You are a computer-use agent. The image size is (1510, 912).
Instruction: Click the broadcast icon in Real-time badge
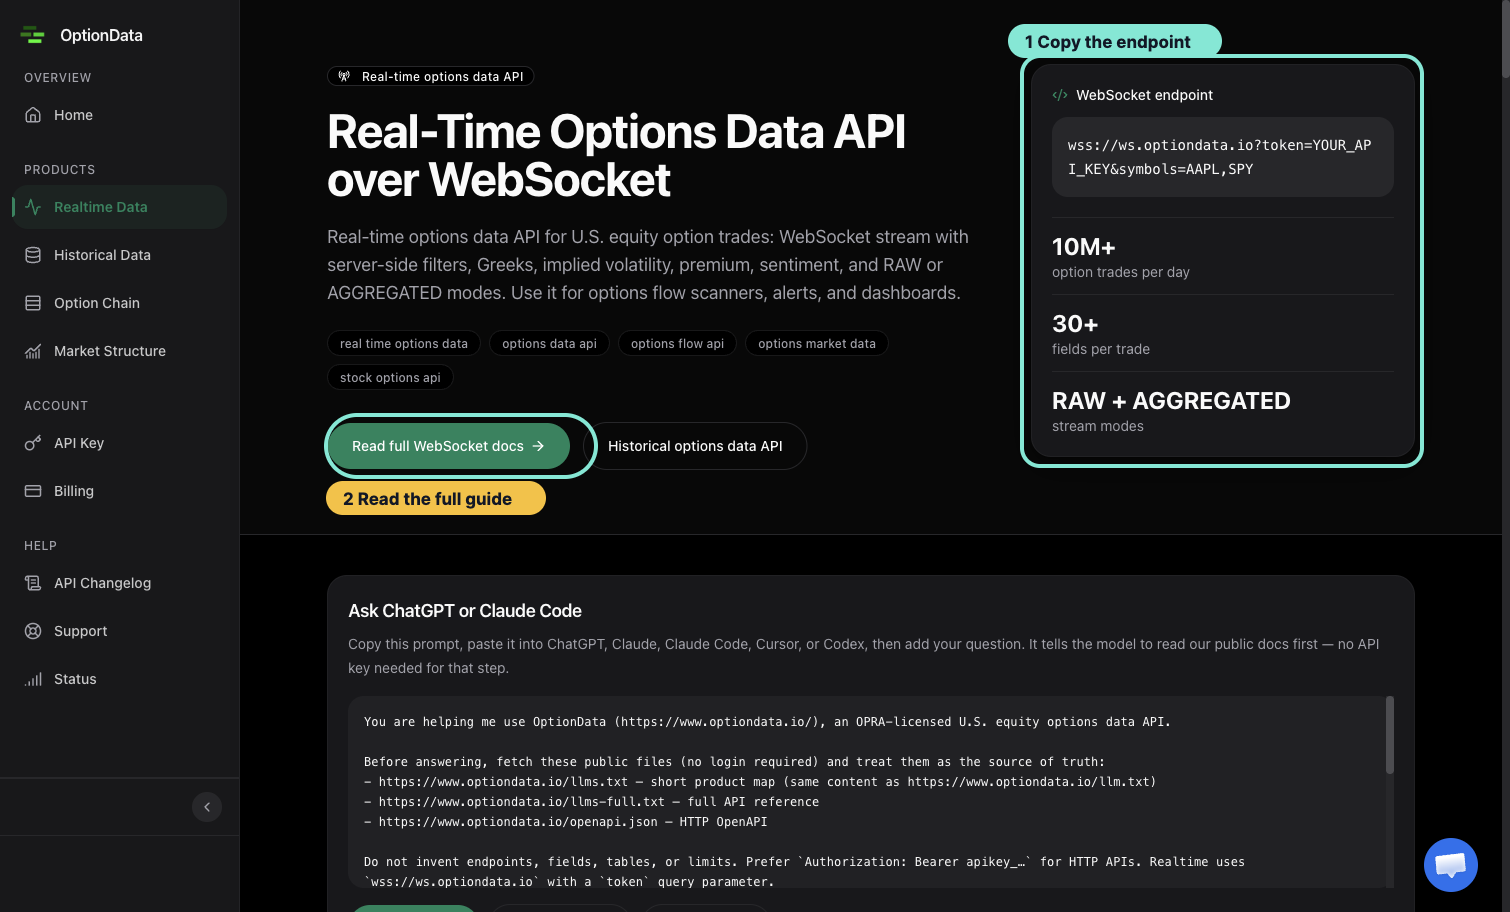pos(344,76)
